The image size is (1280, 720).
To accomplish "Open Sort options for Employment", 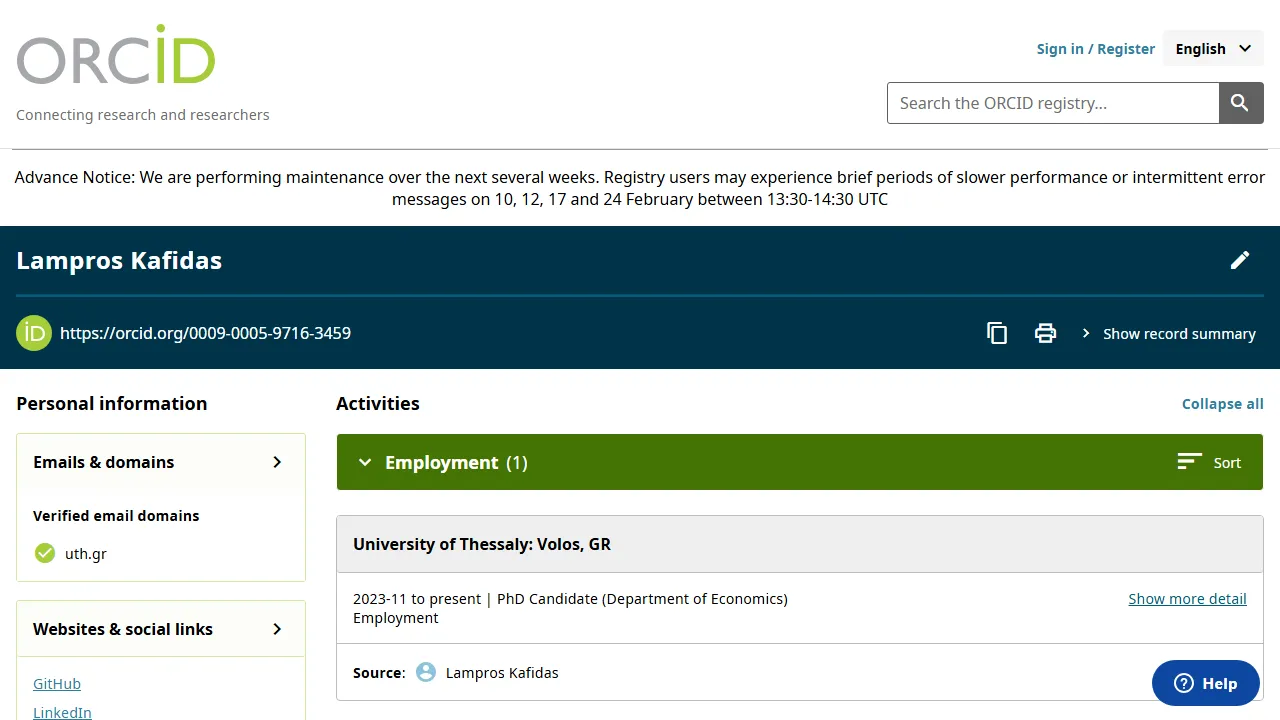I will [x=1209, y=462].
